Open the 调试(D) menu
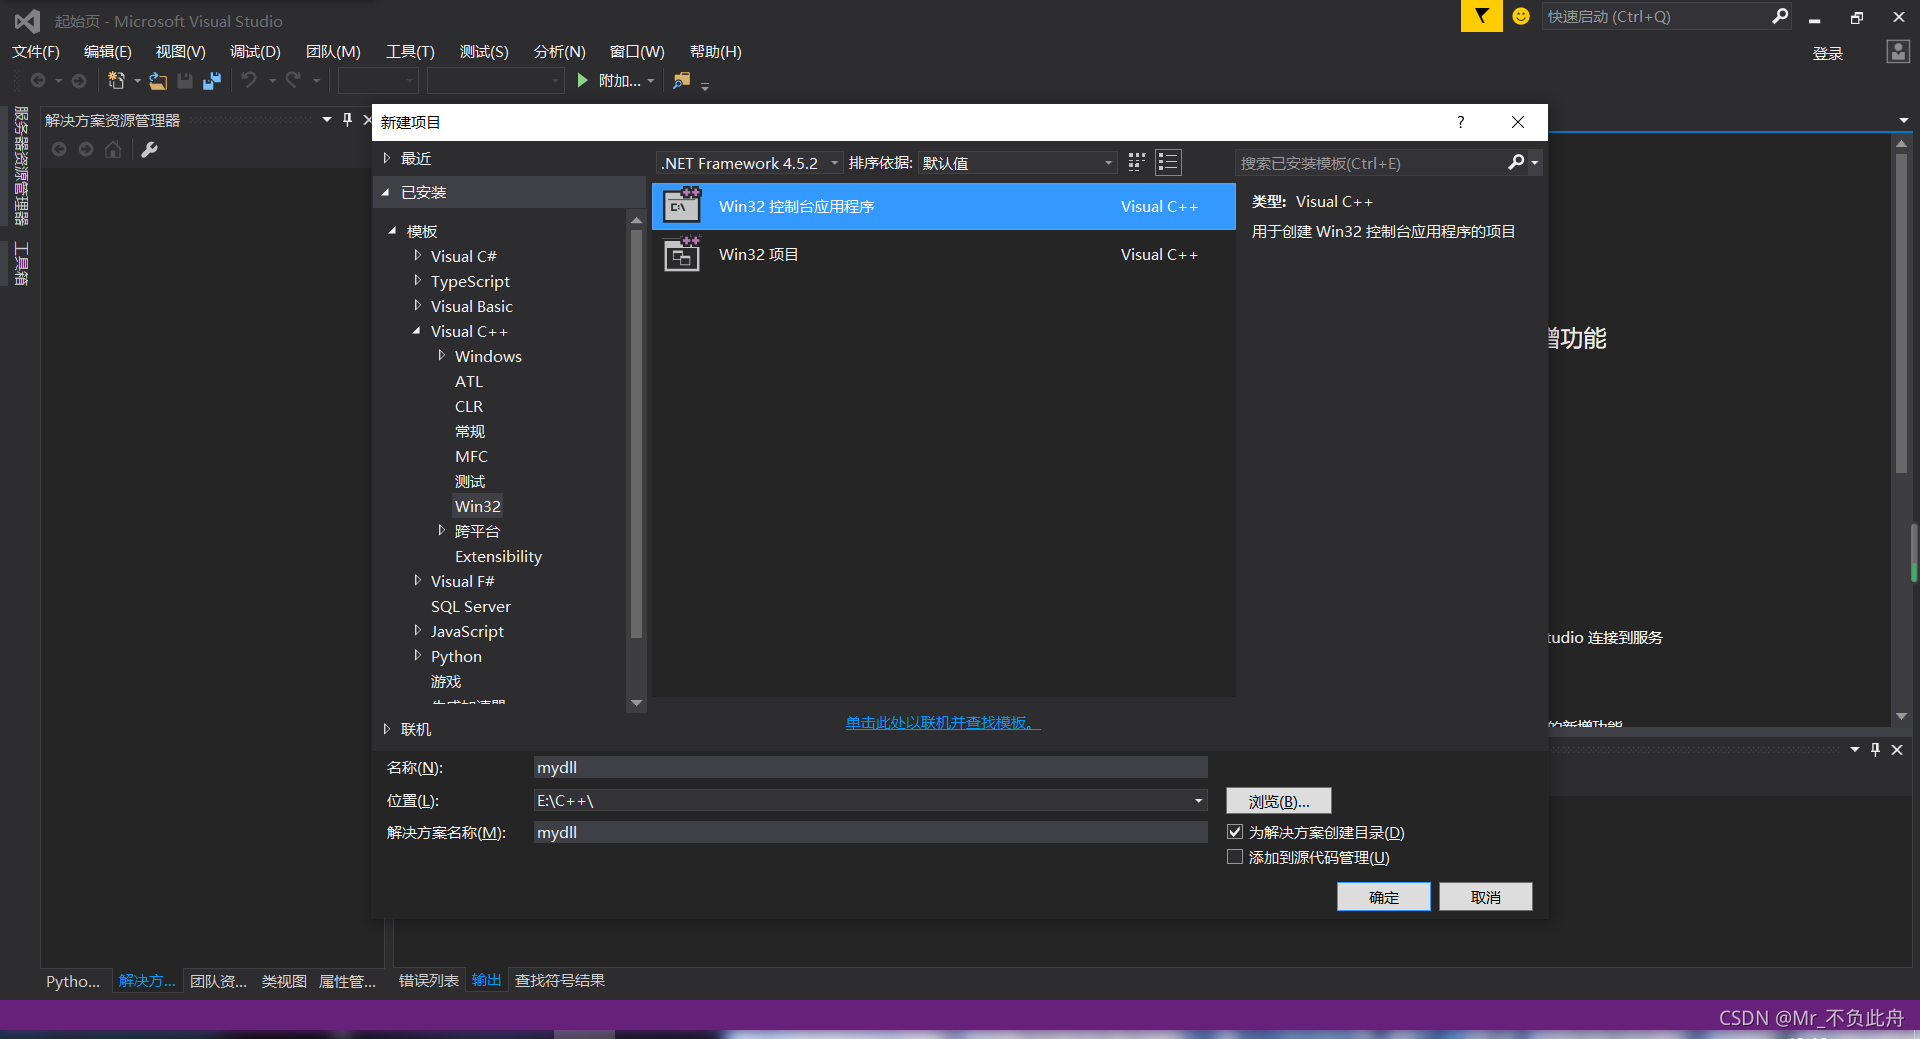This screenshot has height=1039, width=1920. pos(255,51)
